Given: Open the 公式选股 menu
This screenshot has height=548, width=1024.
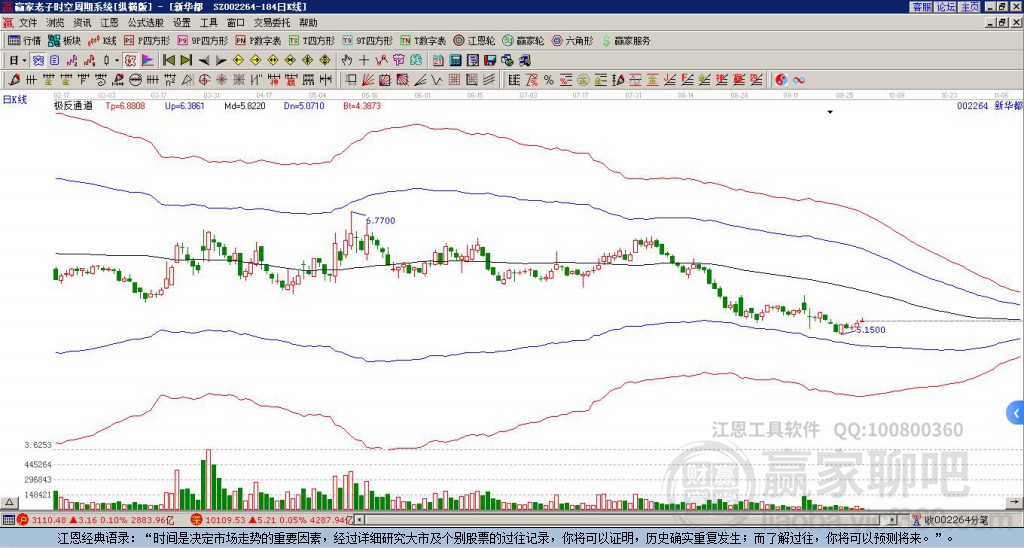Looking at the screenshot, I should 146,23.
